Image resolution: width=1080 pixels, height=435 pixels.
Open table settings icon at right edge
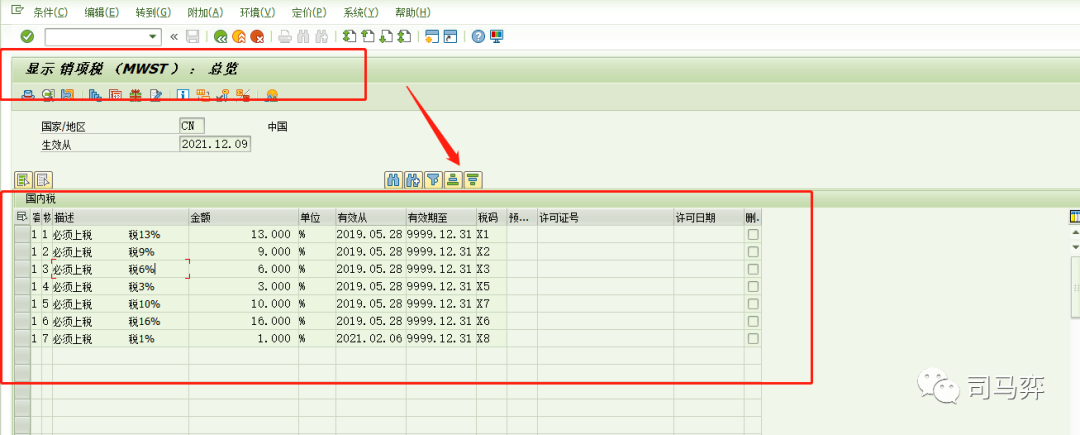(x=1074, y=218)
